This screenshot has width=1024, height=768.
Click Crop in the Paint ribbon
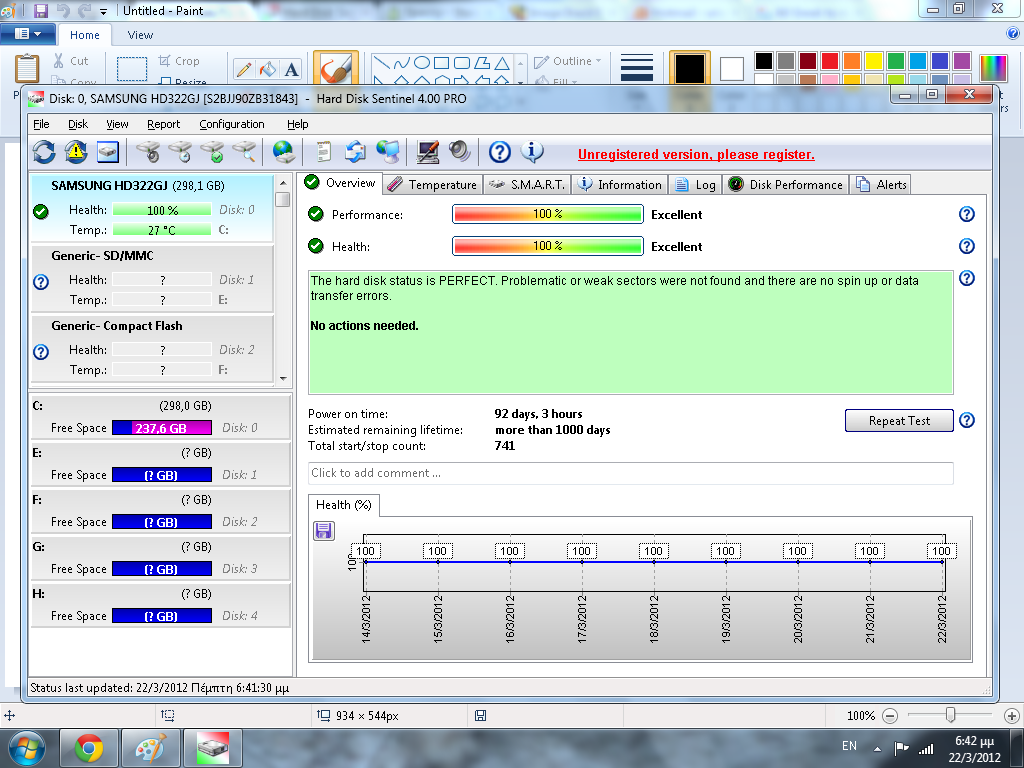pyautogui.click(x=179, y=61)
